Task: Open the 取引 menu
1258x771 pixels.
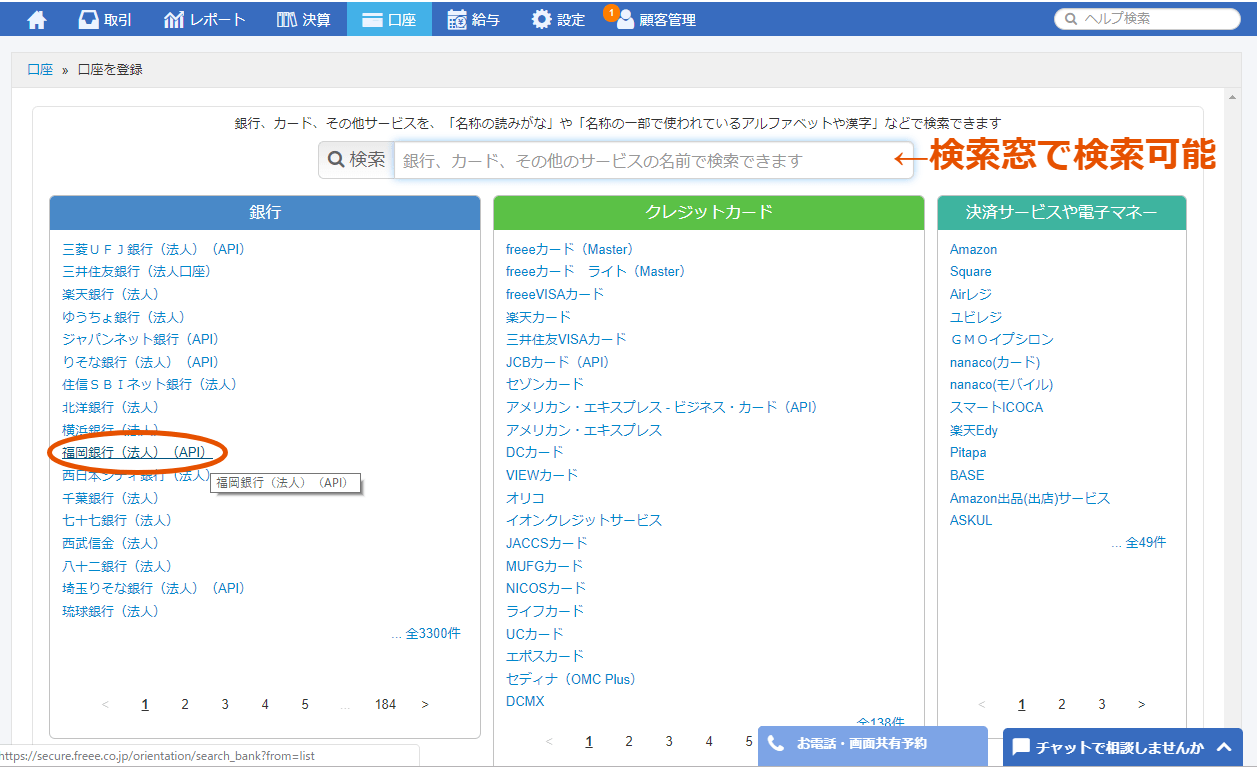Action: pyautogui.click(x=104, y=19)
